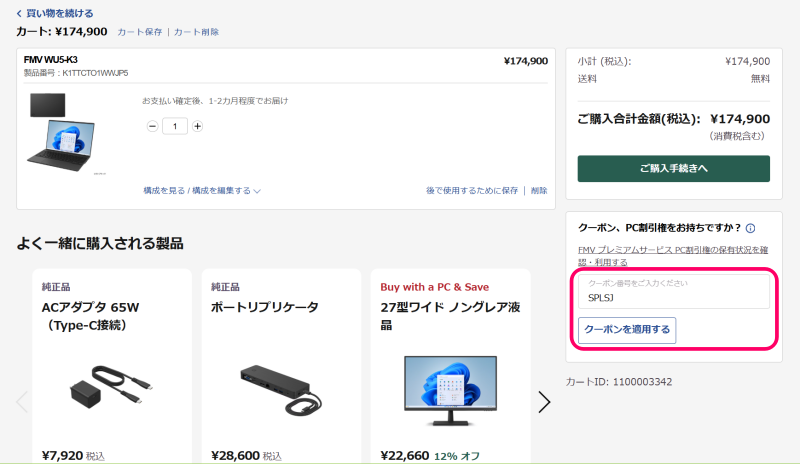Image resolution: width=800 pixels, height=464 pixels.
Task: Select 27型ワイド ノングレア液晶 title
Action: coord(451,316)
